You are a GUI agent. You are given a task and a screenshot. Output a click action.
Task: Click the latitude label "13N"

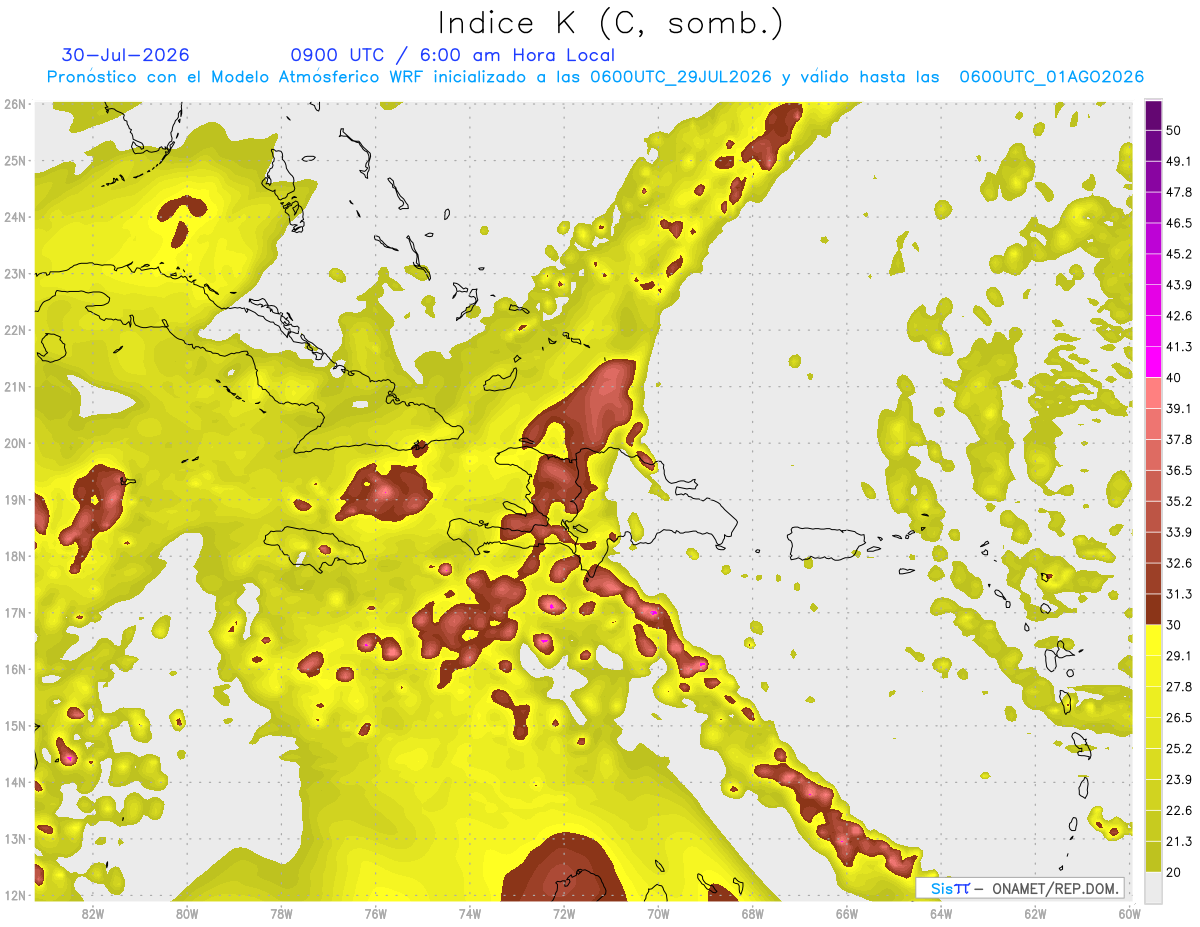[15, 839]
